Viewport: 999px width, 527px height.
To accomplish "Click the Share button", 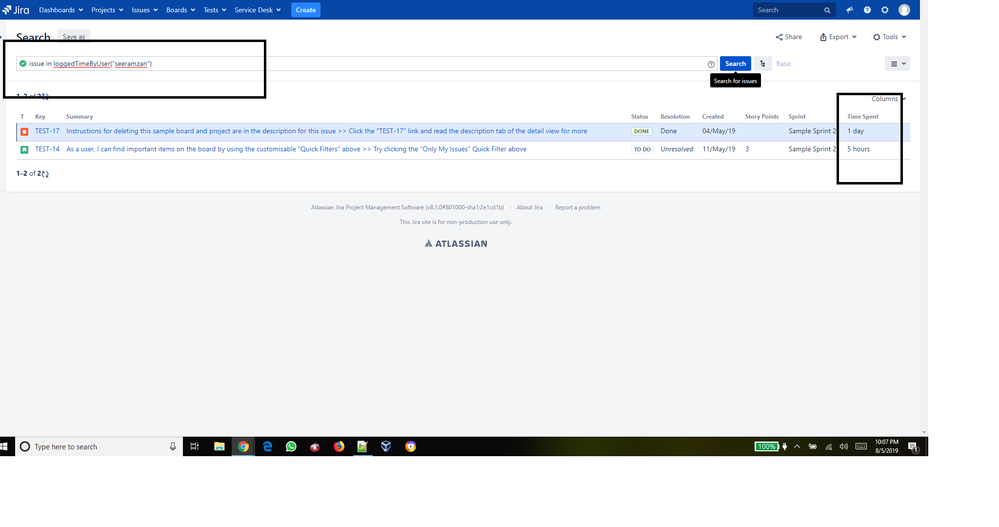I will (x=789, y=37).
